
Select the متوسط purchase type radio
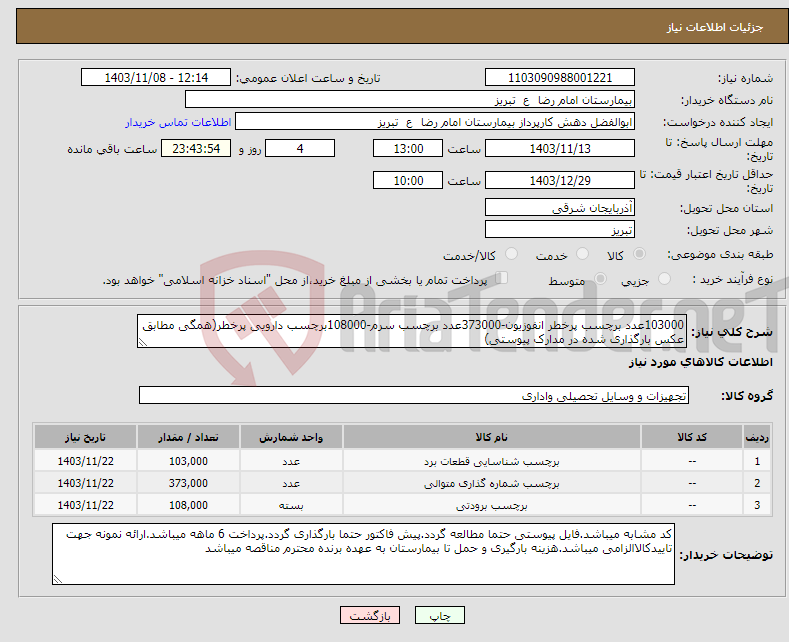[600, 279]
